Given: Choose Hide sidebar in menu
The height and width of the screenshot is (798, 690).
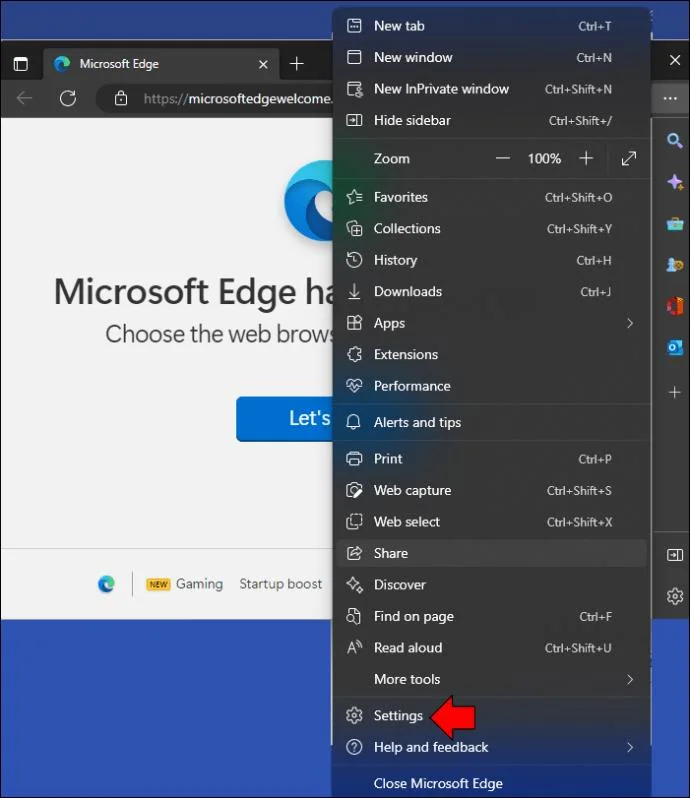Looking at the screenshot, I should [492, 121].
